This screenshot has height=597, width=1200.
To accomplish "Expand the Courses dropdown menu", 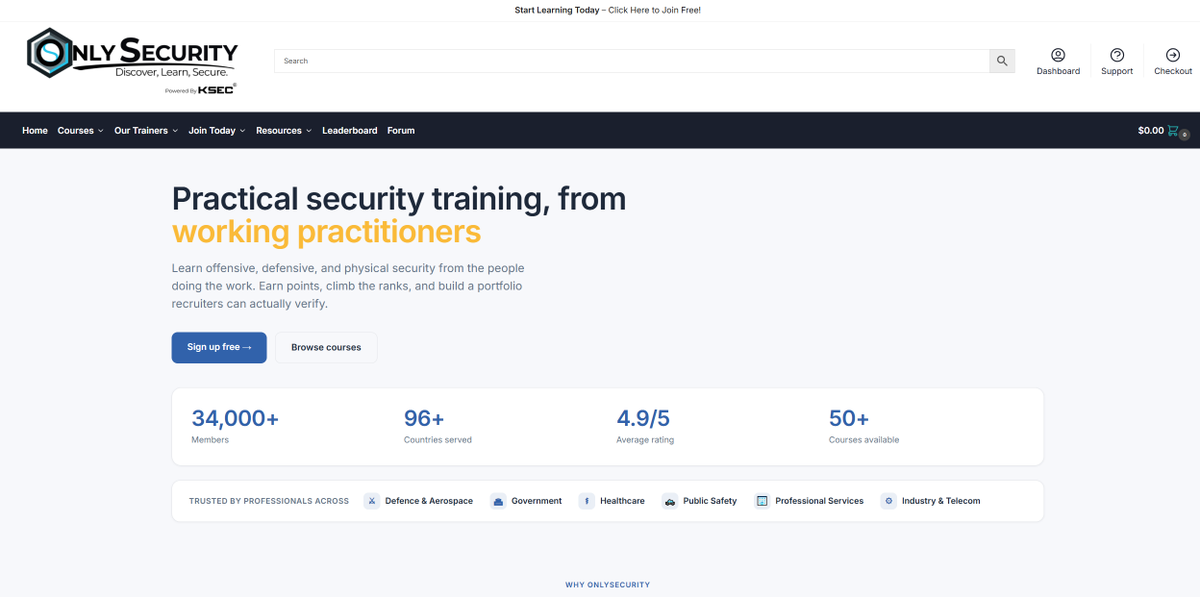I will pos(80,131).
